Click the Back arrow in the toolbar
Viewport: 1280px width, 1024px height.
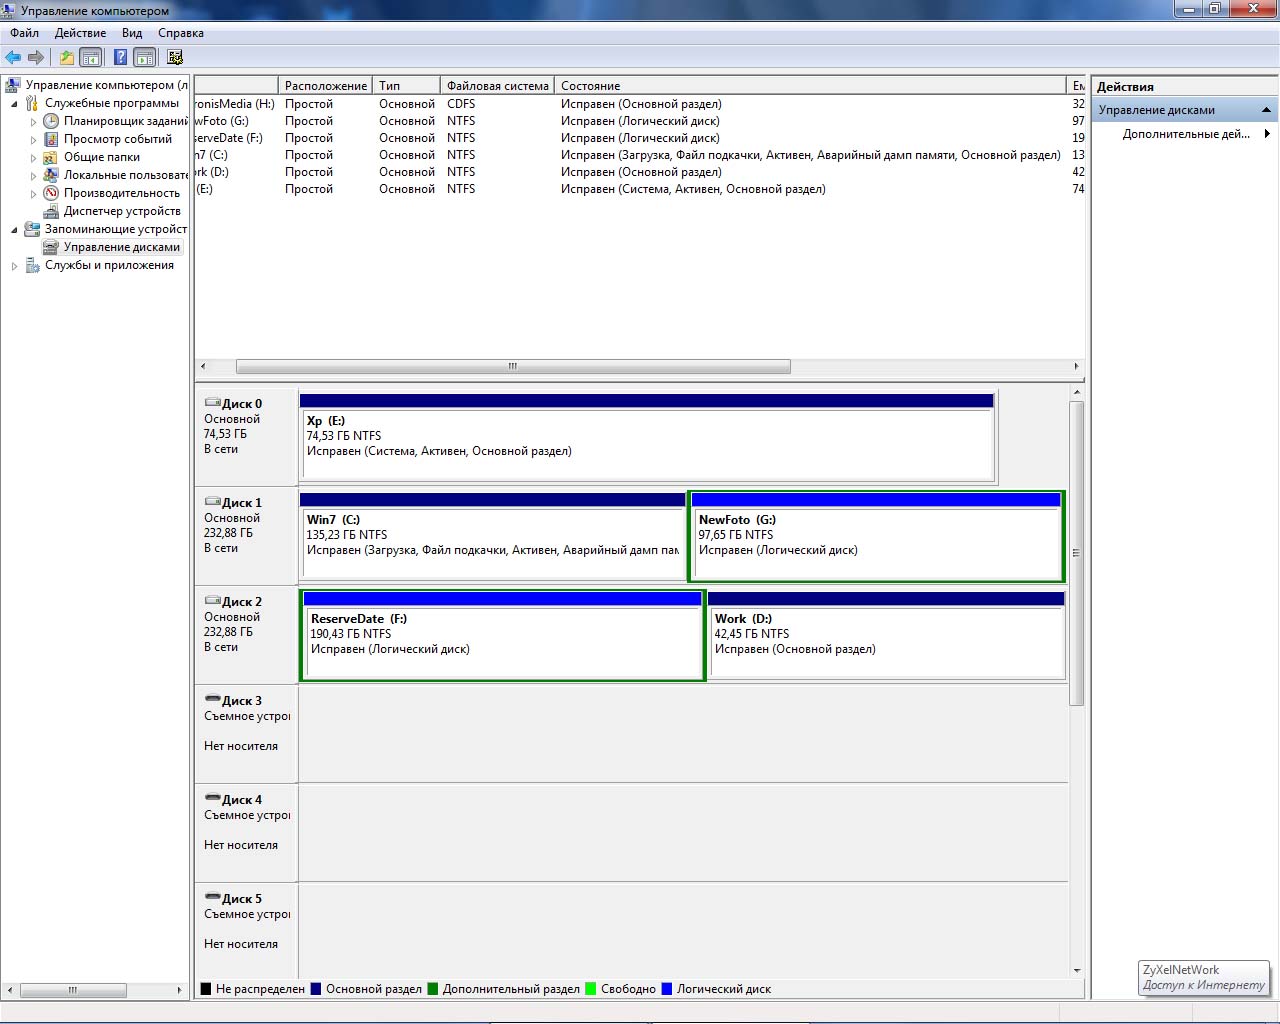point(13,58)
